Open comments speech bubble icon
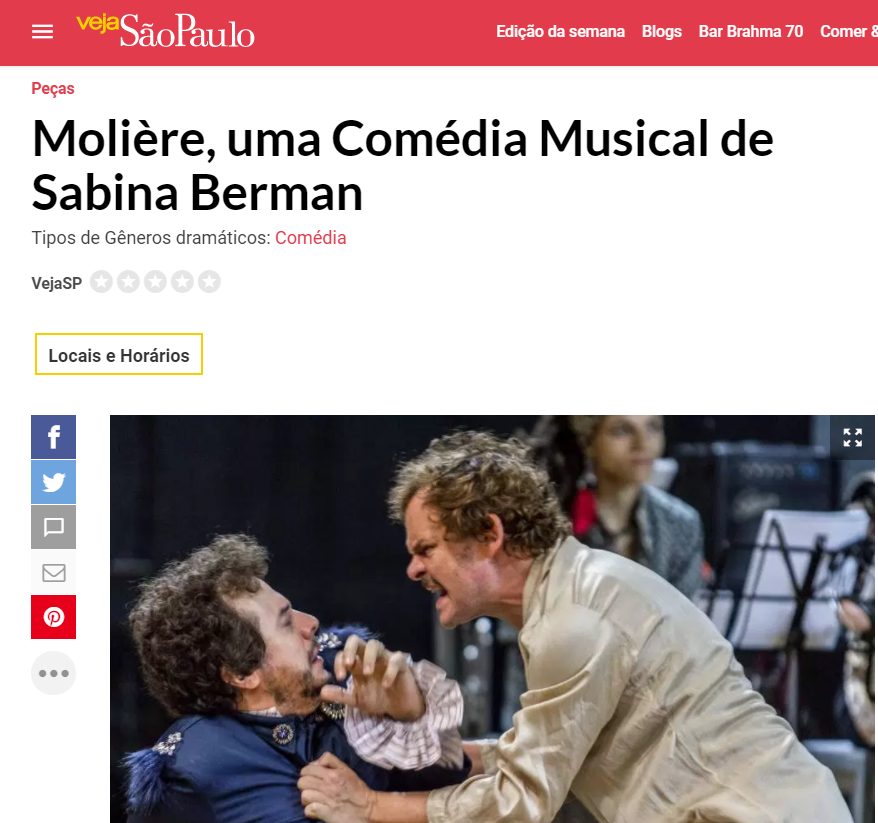This screenshot has width=878, height=823. [53, 527]
